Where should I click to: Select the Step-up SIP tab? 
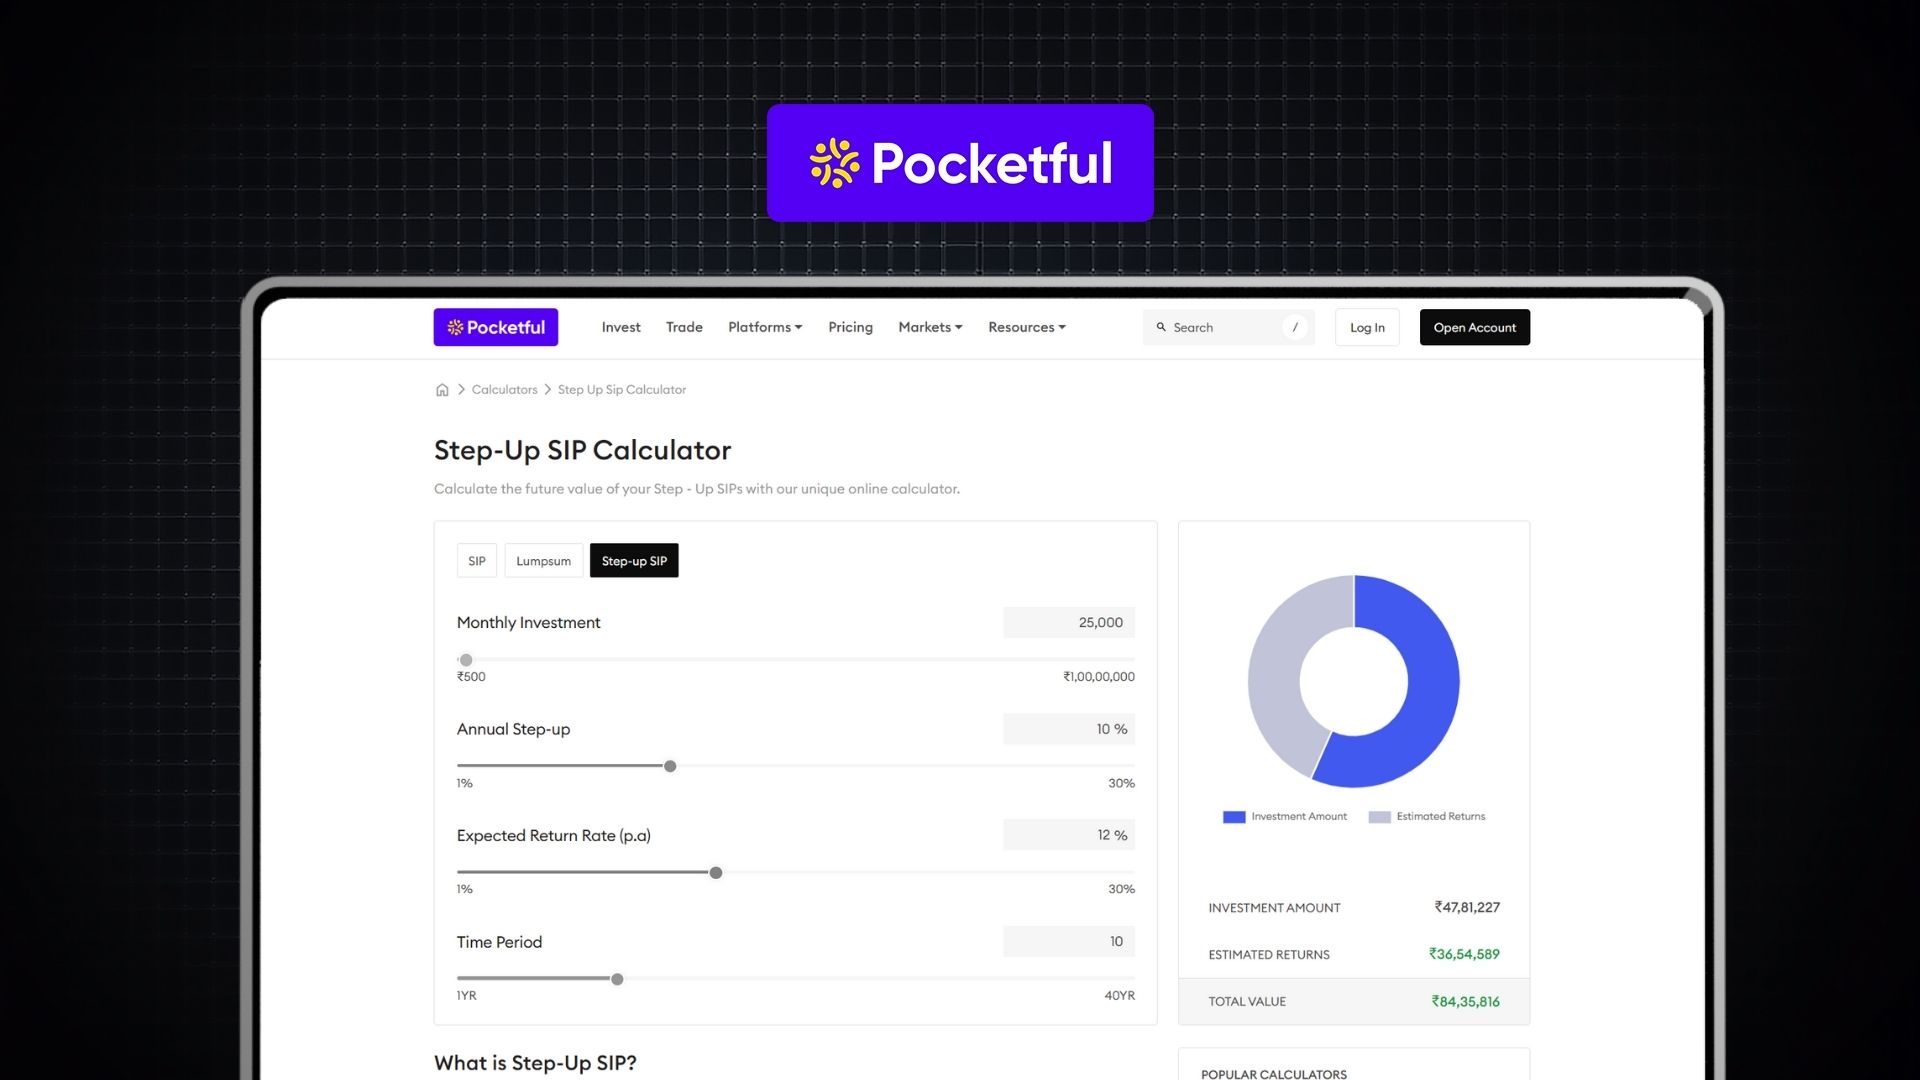634,561
